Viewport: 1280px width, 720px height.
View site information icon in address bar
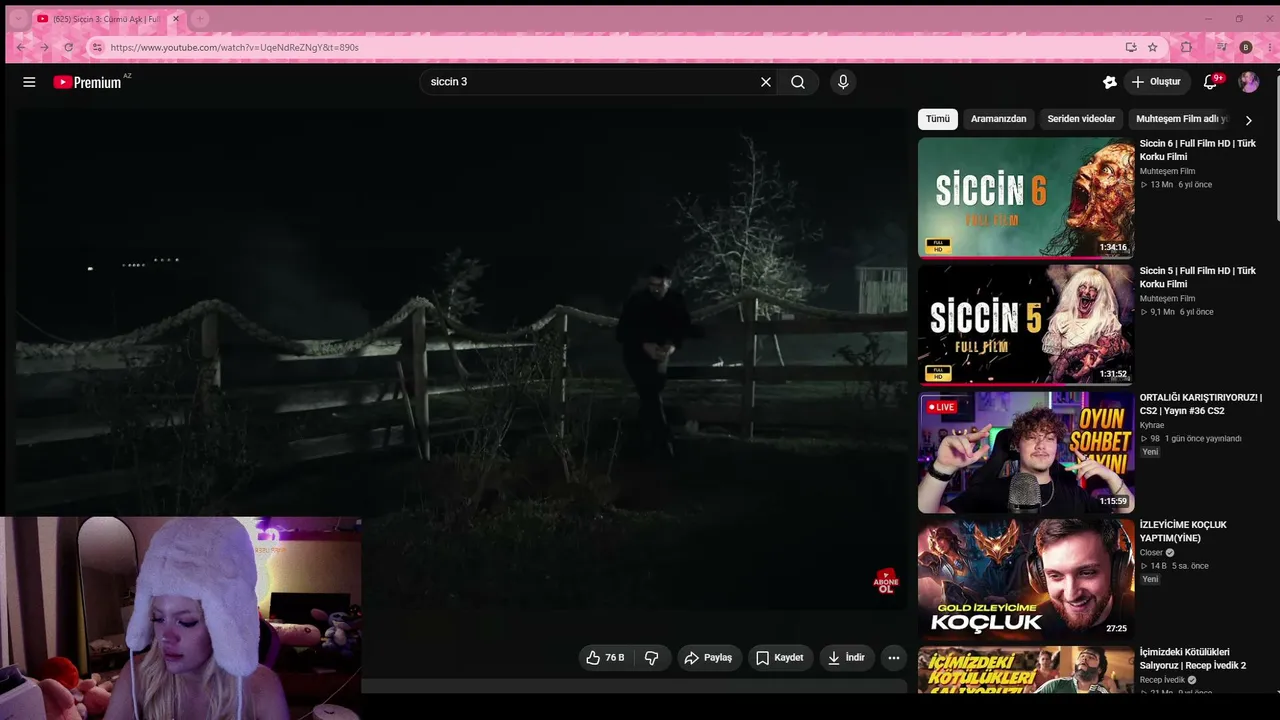click(97, 47)
